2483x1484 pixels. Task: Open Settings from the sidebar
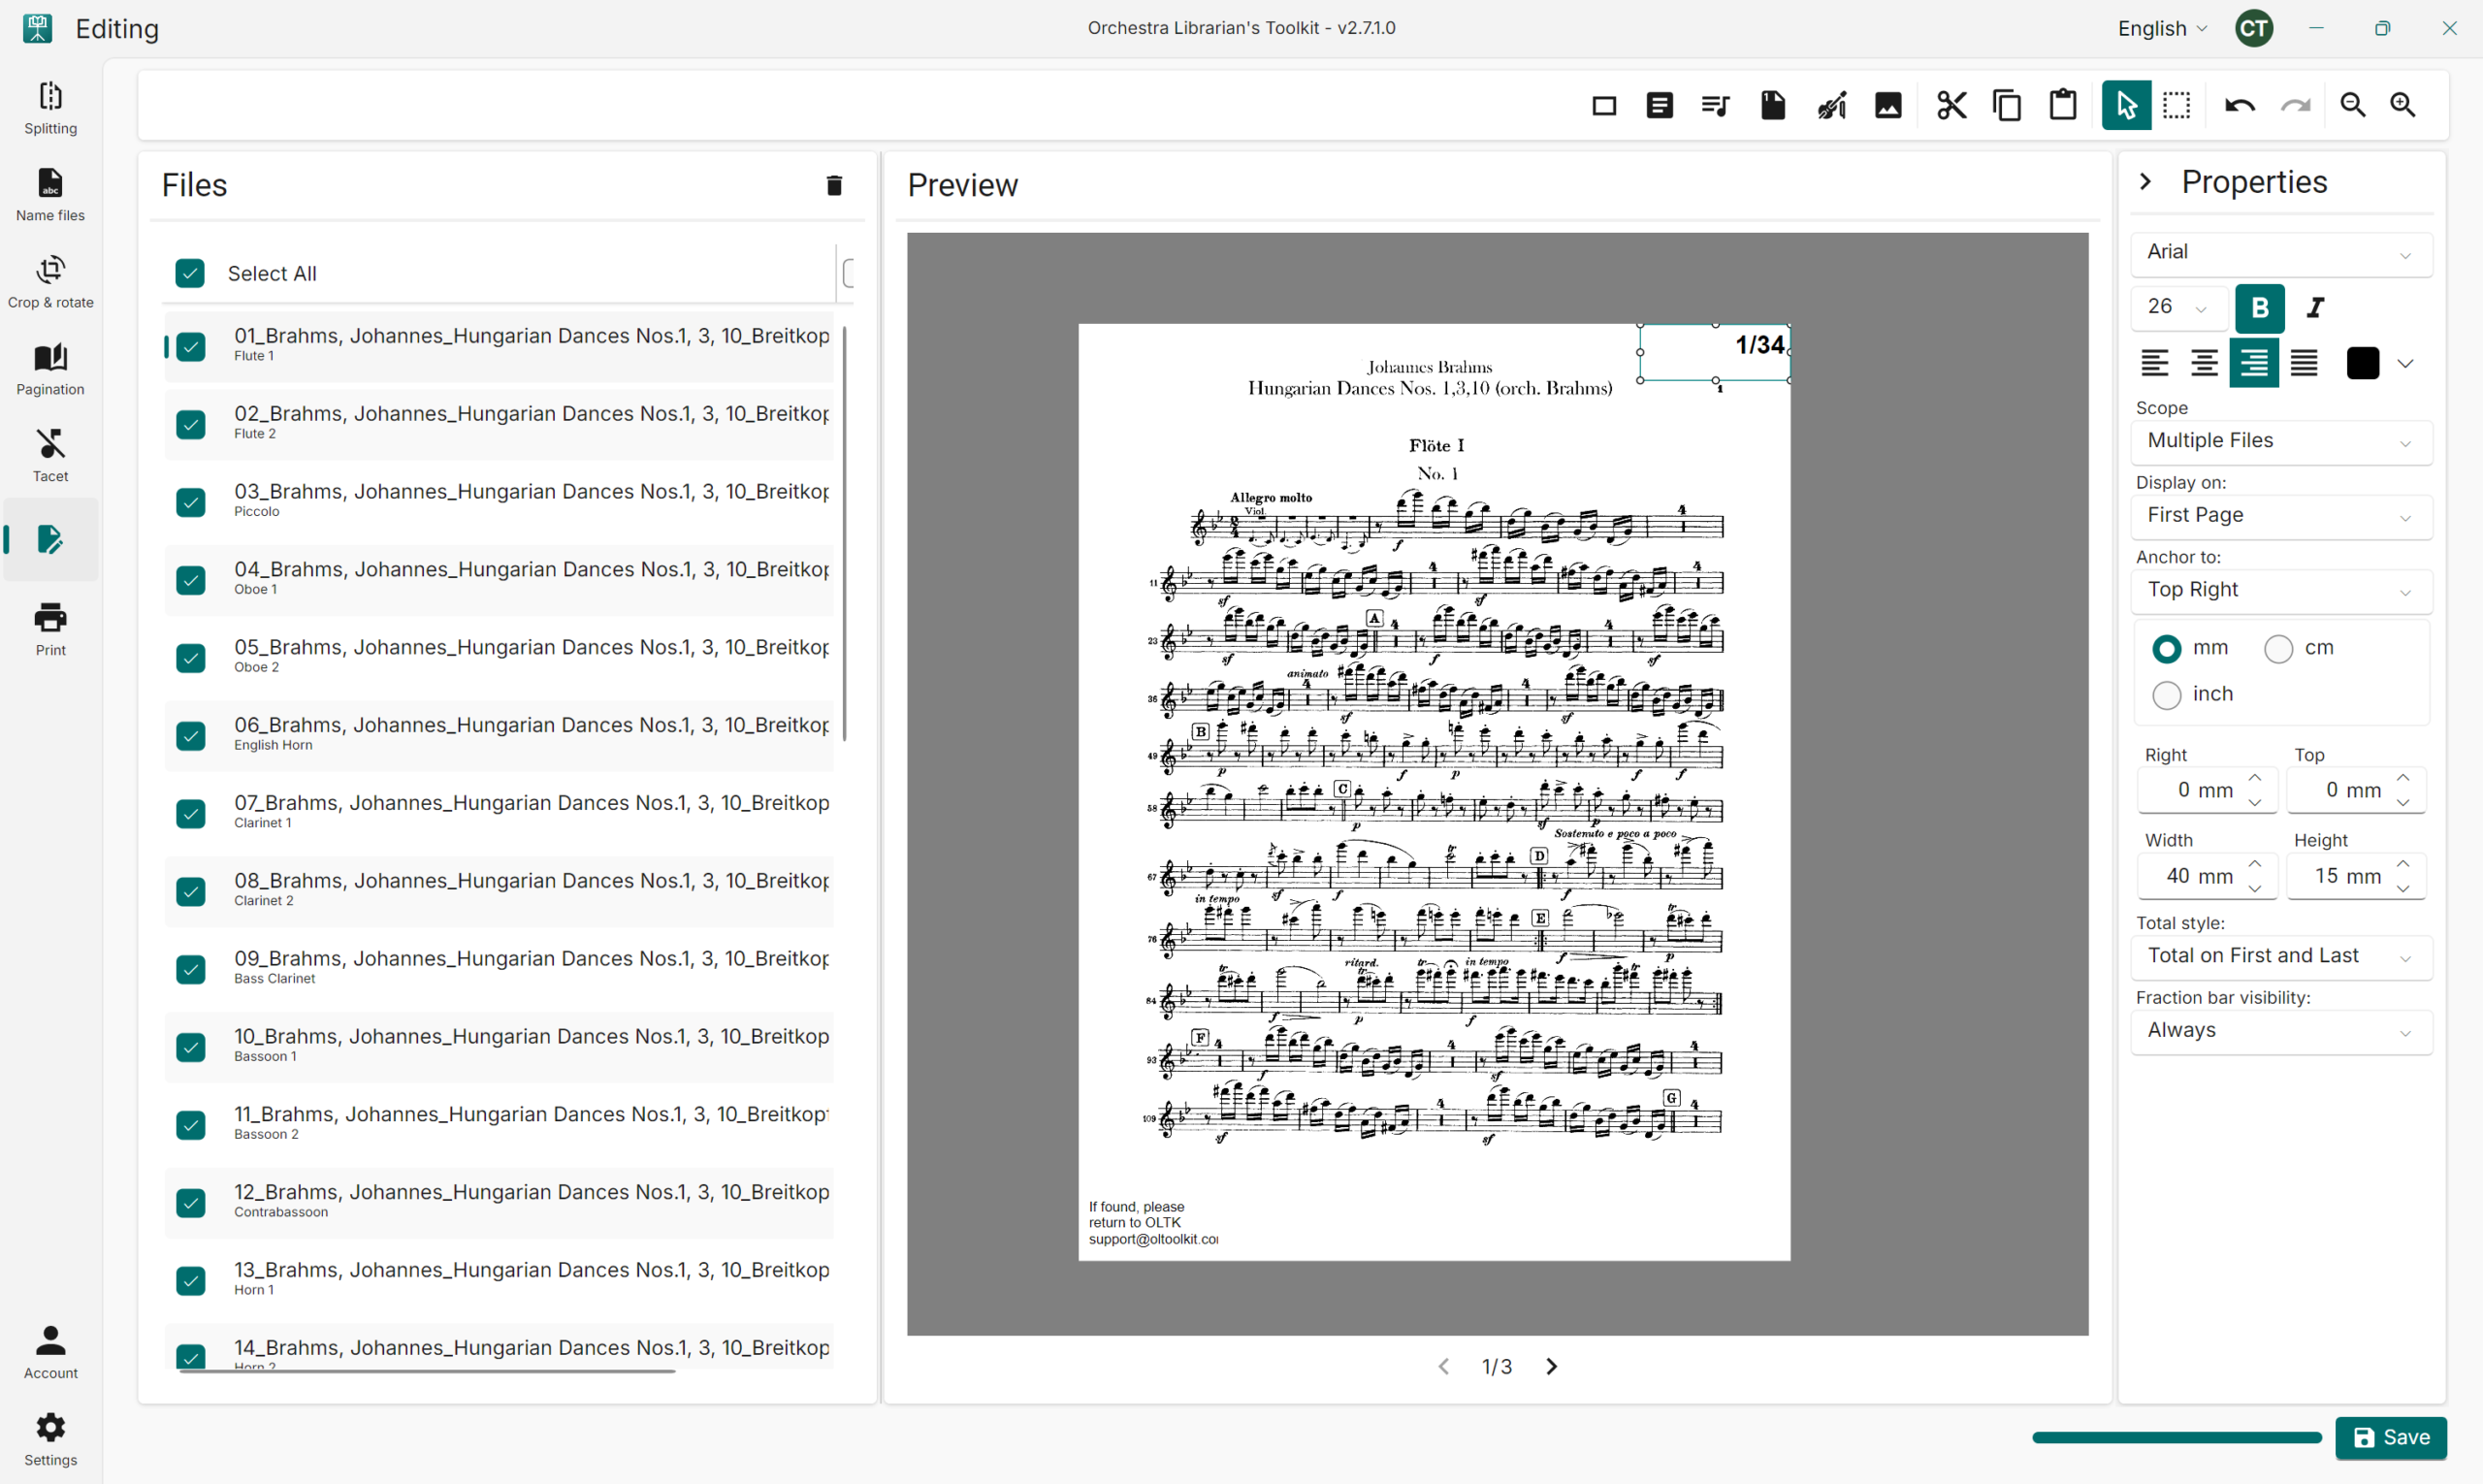click(50, 1440)
